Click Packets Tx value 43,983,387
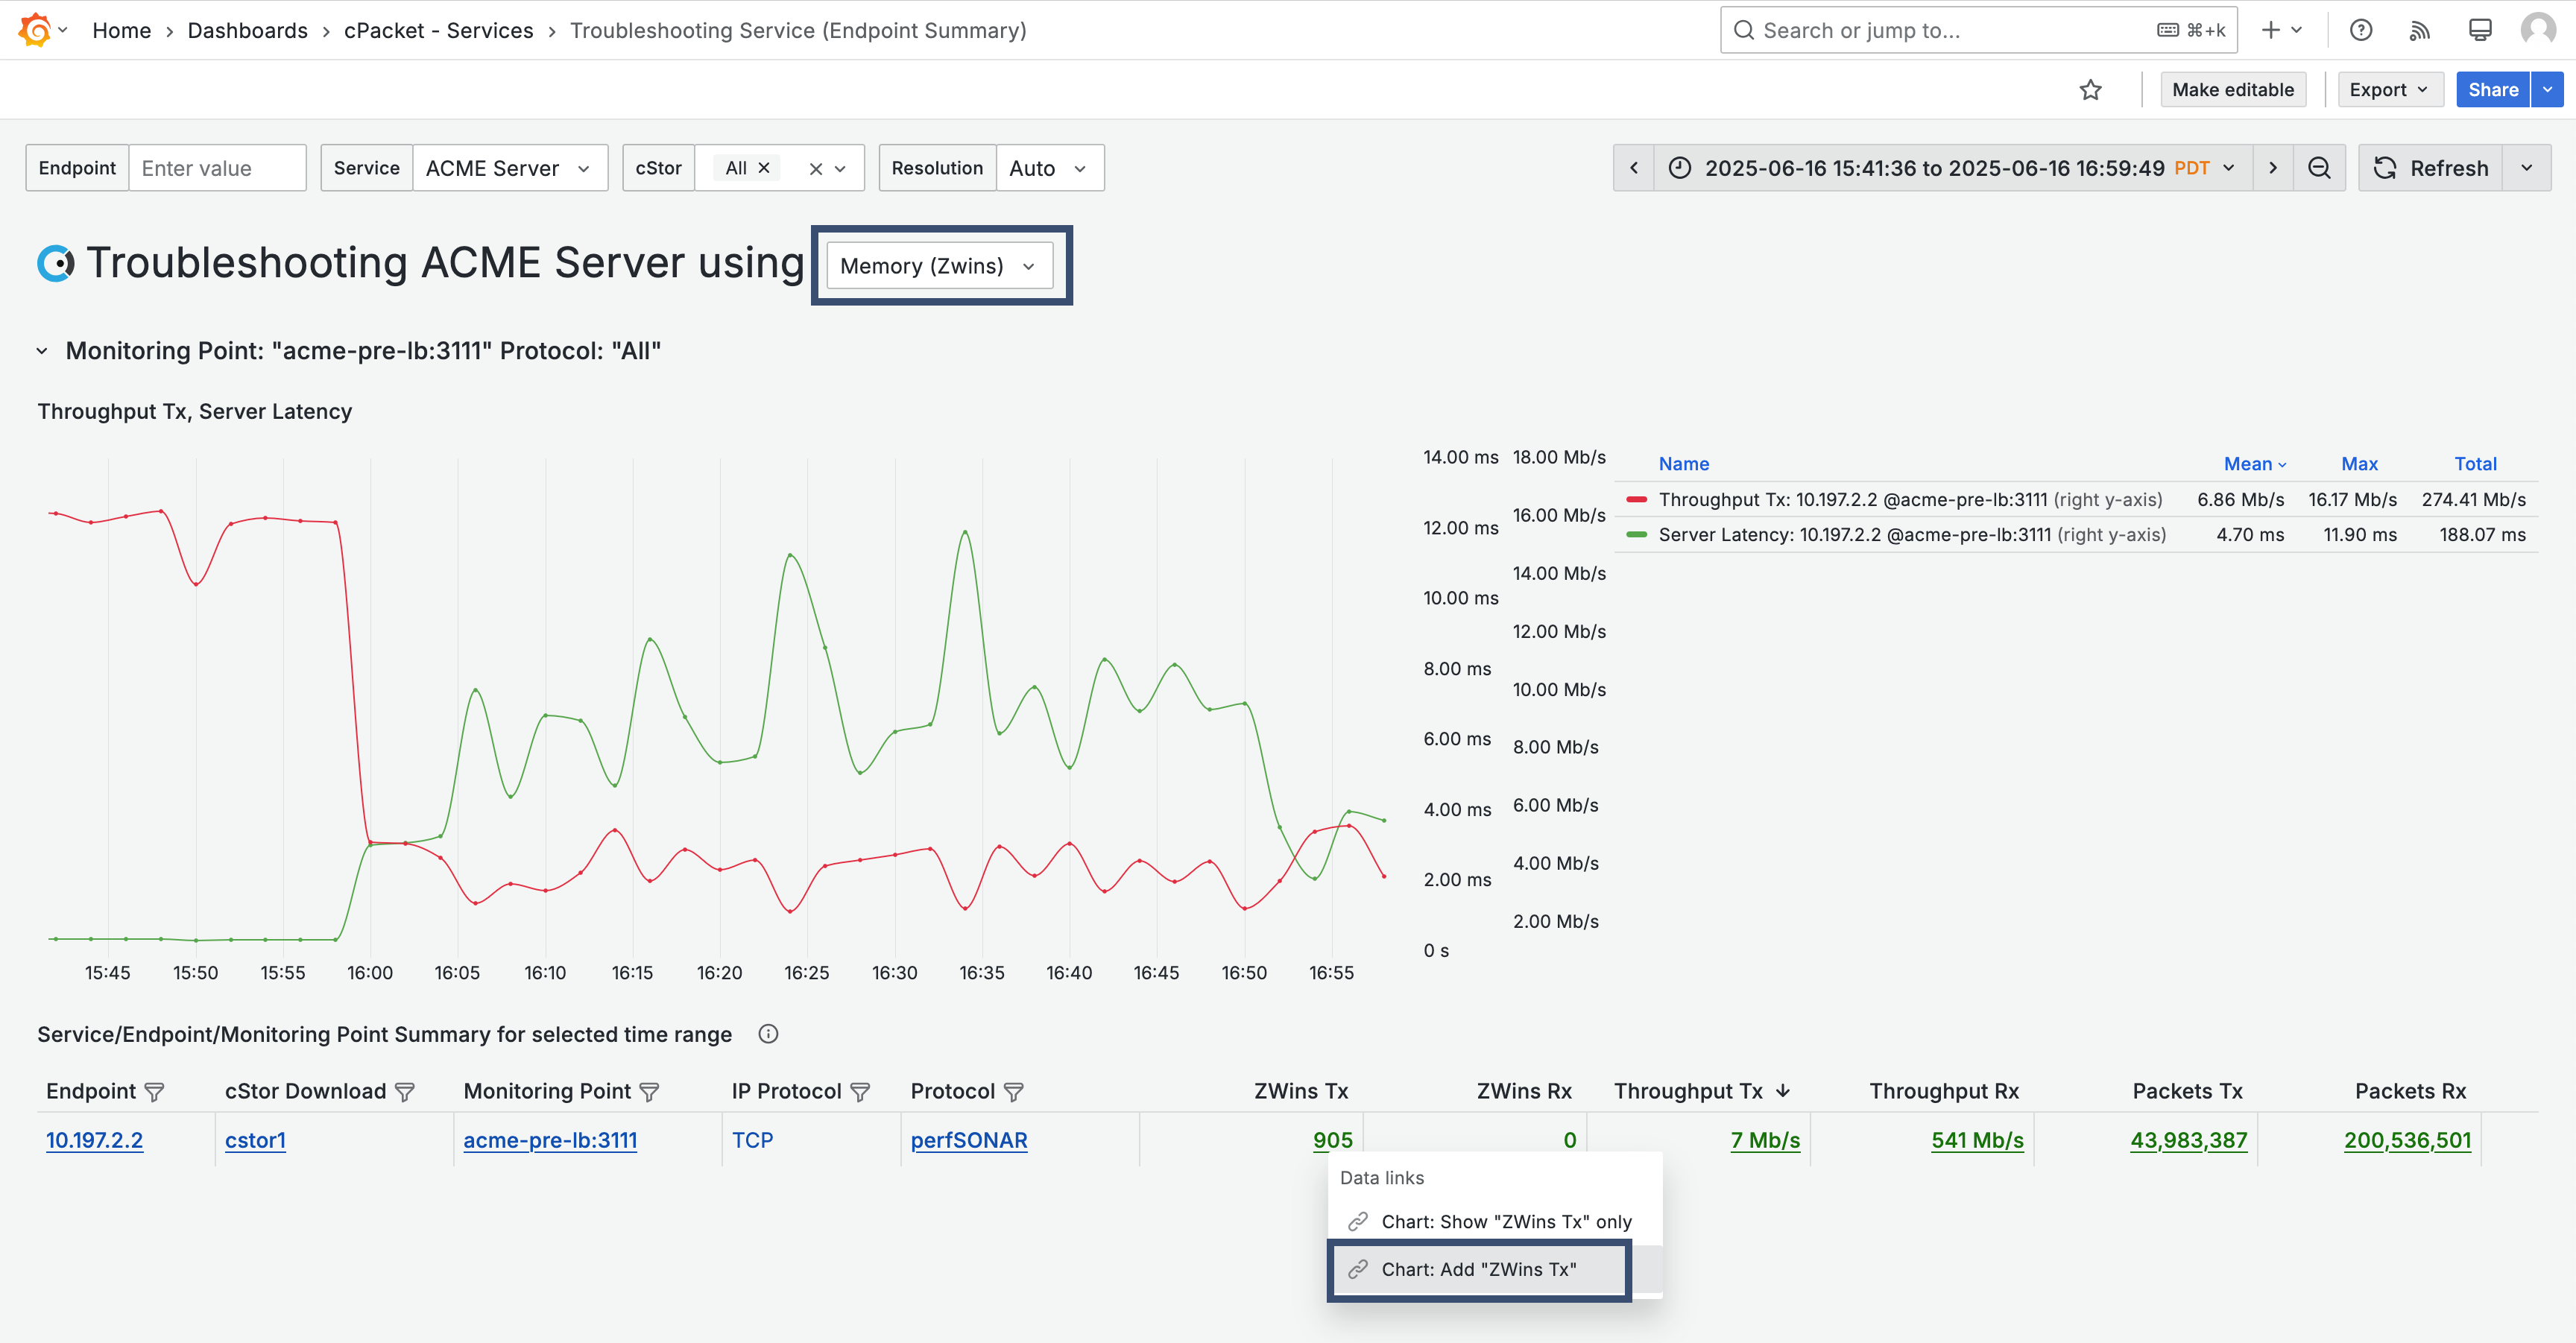This screenshot has width=2576, height=1343. tap(2188, 1140)
